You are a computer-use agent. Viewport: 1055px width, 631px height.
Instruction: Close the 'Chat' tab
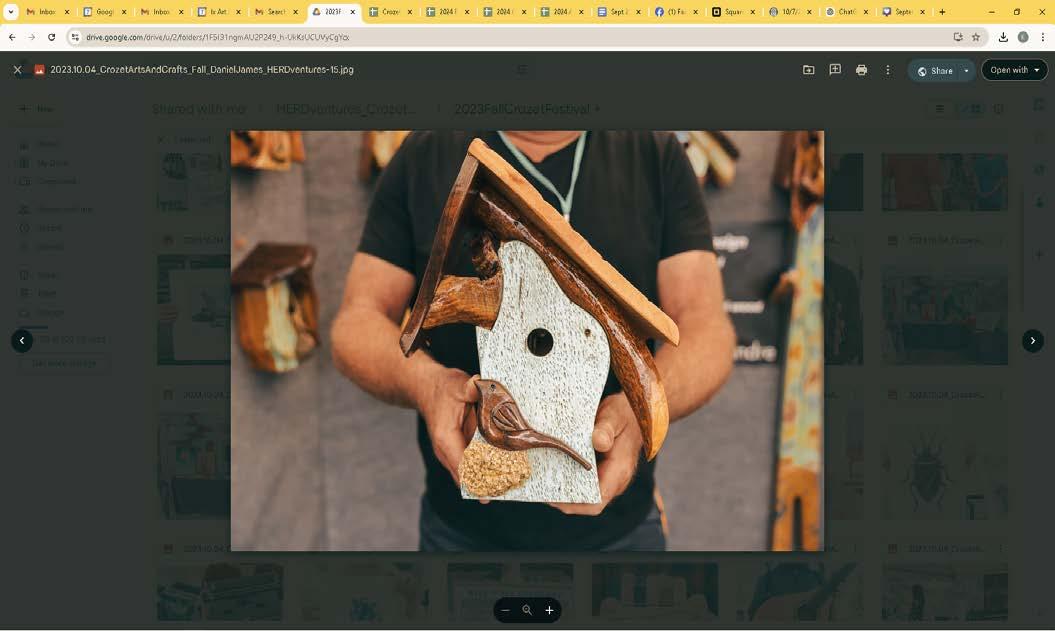pos(866,11)
